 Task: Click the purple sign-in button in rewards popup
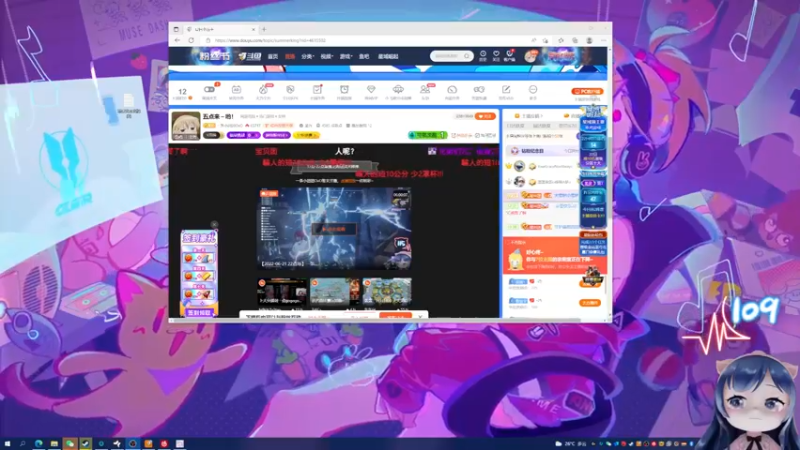[x=199, y=312]
